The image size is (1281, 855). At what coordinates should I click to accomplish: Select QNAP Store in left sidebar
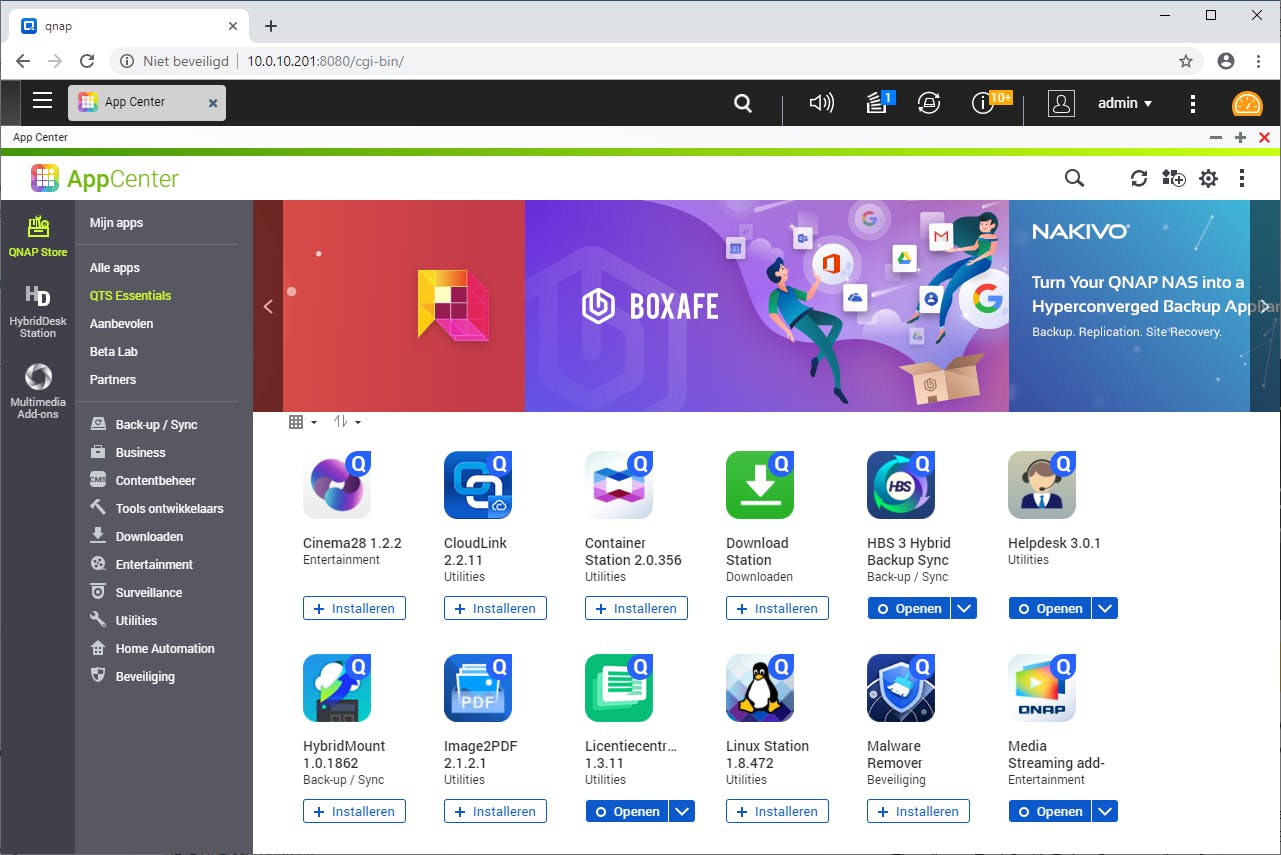(38, 236)
